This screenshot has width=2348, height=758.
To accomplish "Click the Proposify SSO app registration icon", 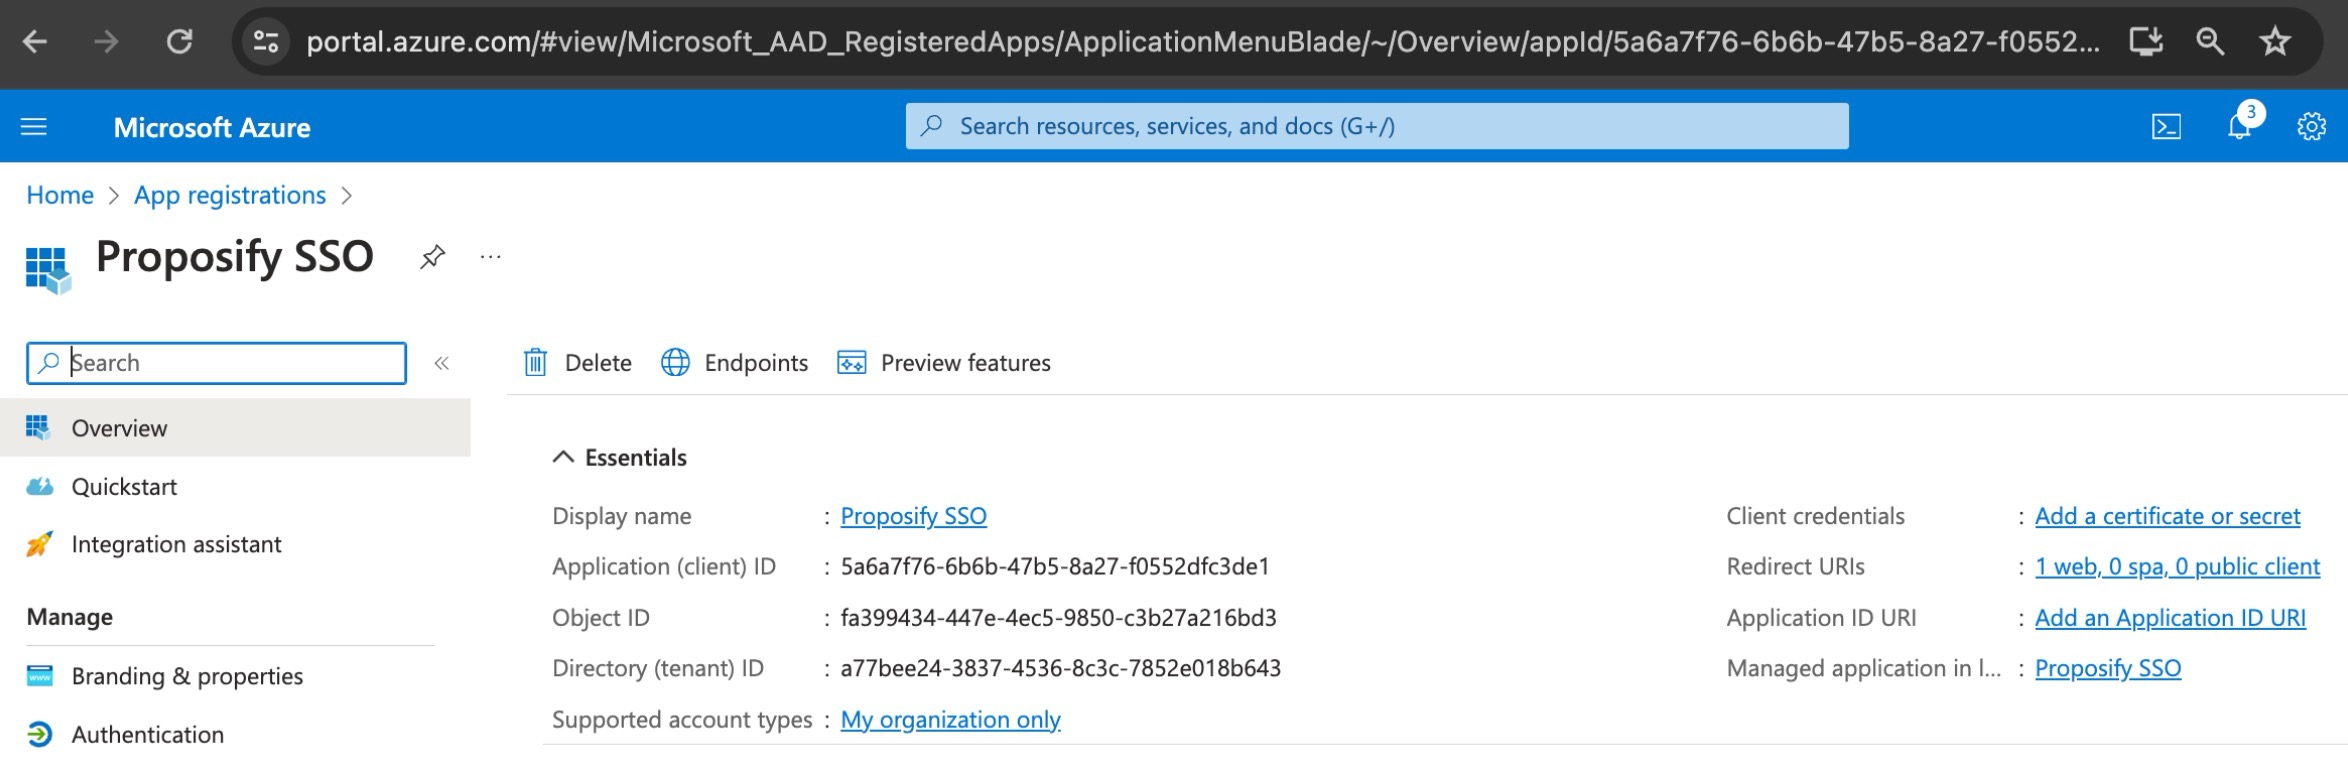I will (x=48, y=270).
